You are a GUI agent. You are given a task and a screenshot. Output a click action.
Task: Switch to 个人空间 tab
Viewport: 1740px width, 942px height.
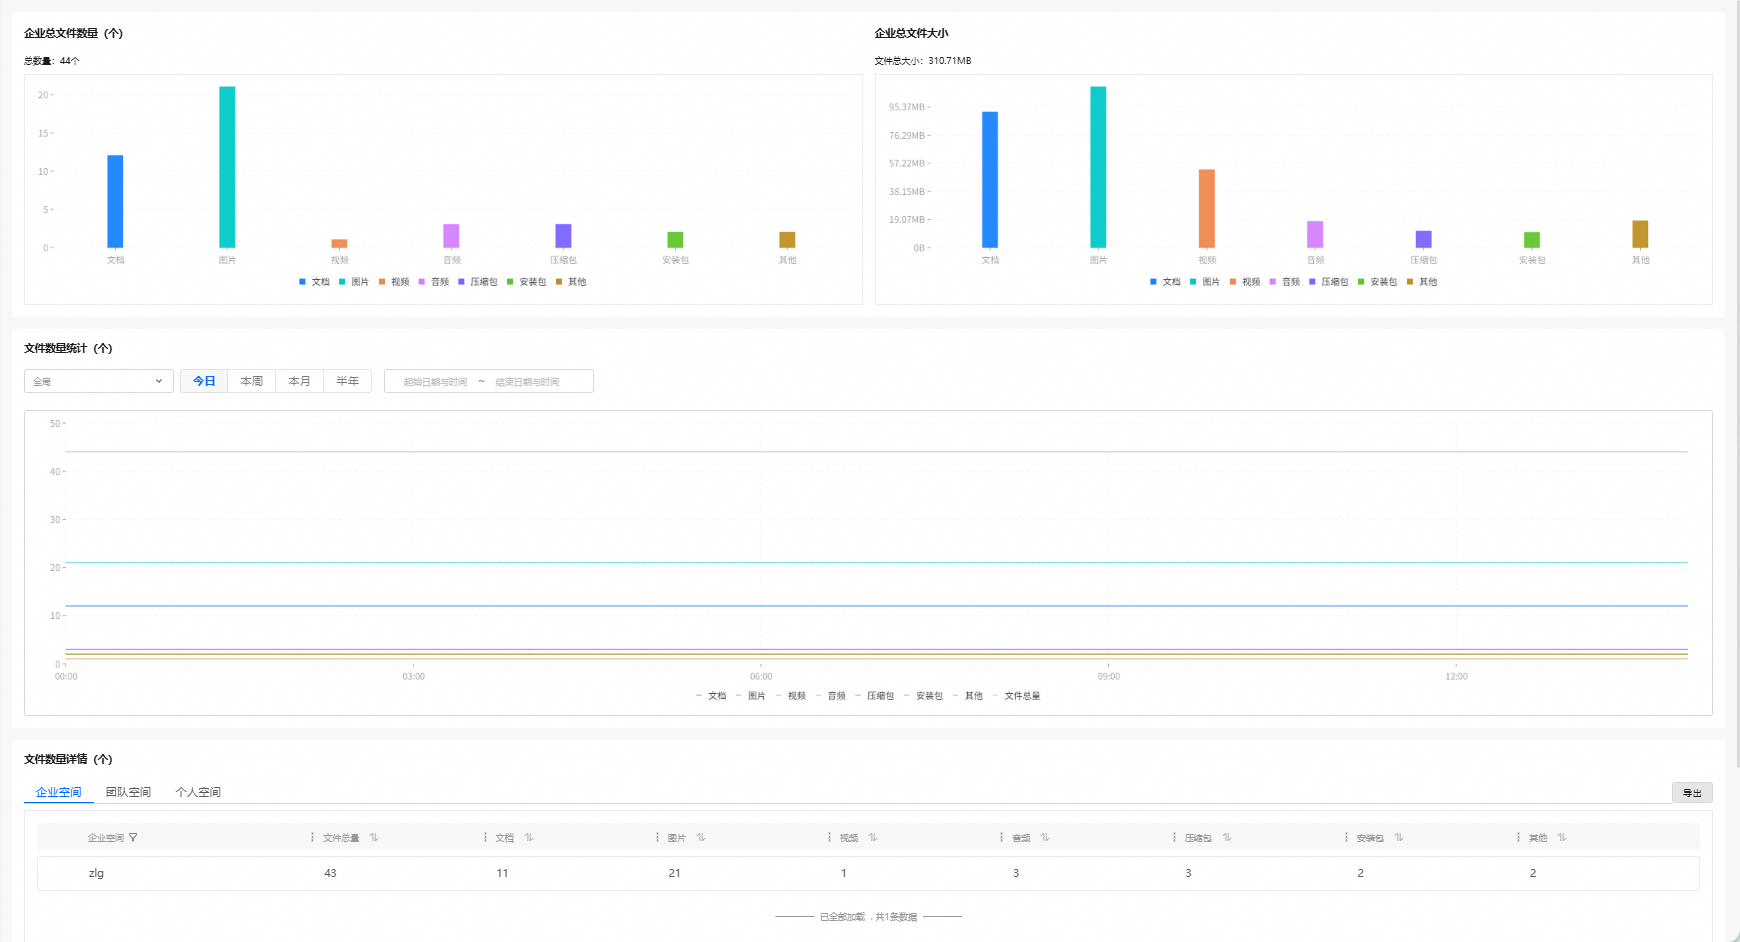click(198, 792)
